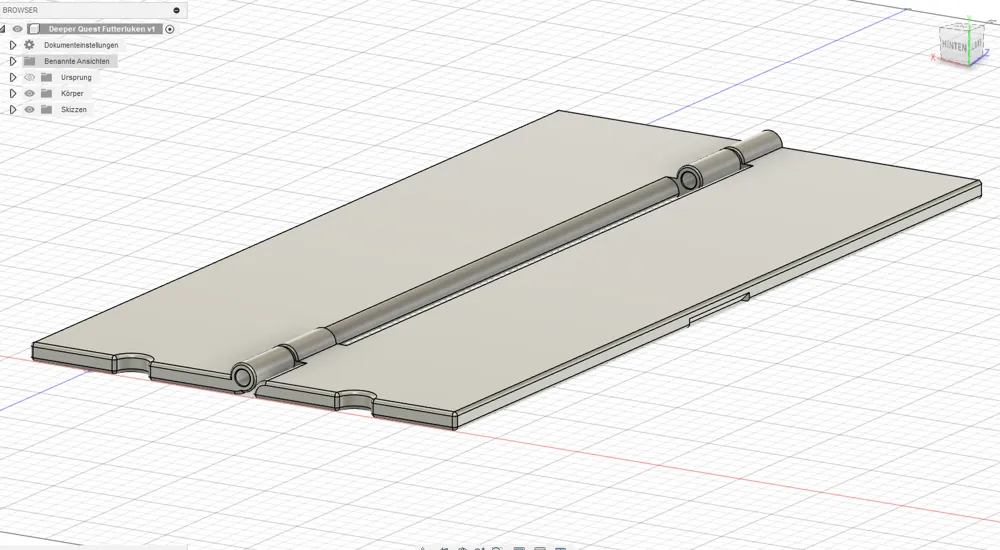
Task: Hide the Körper folder via eye icon
Action: tap(29, 93)
